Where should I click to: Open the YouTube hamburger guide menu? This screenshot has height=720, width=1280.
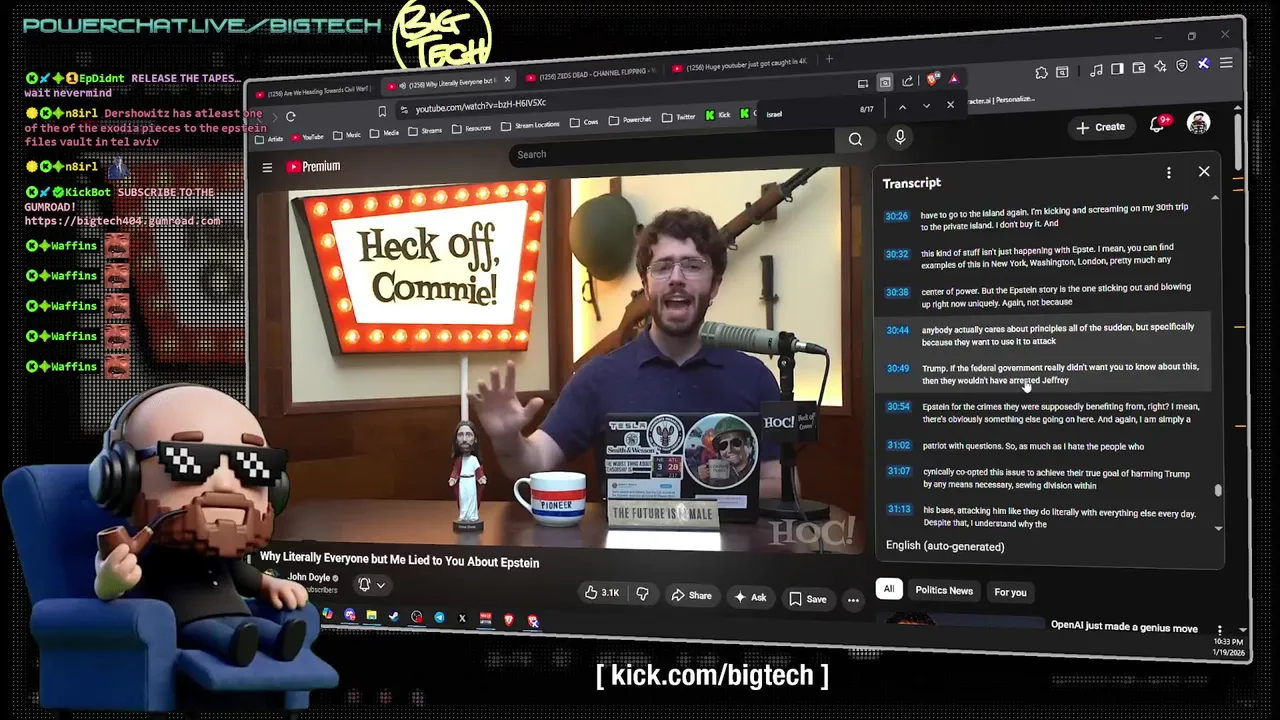click(267, 167)
